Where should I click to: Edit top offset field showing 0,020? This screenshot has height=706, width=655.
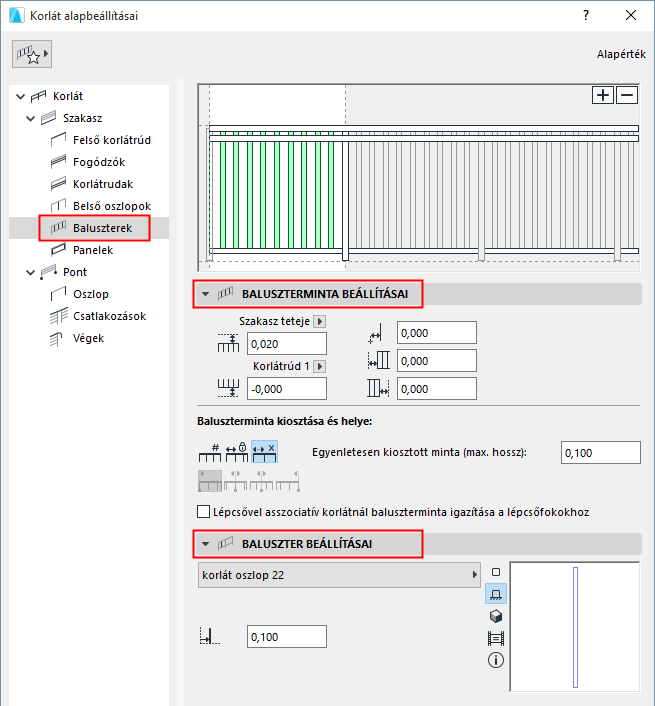coord(287,344)
